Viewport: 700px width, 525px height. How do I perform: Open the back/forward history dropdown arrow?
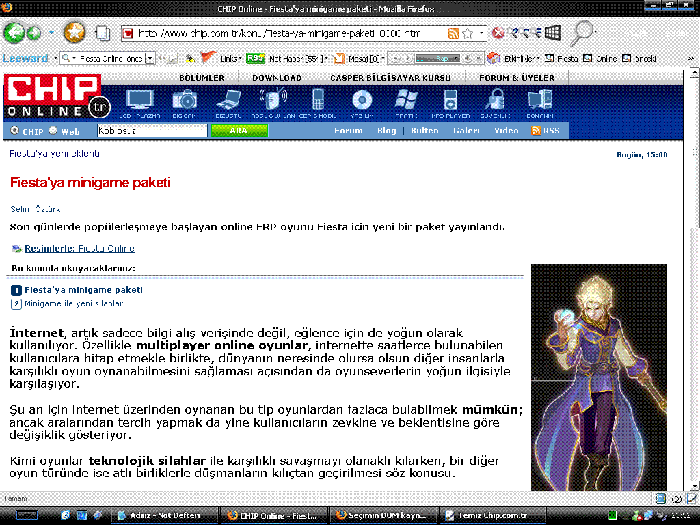click(x=51, y=33)
